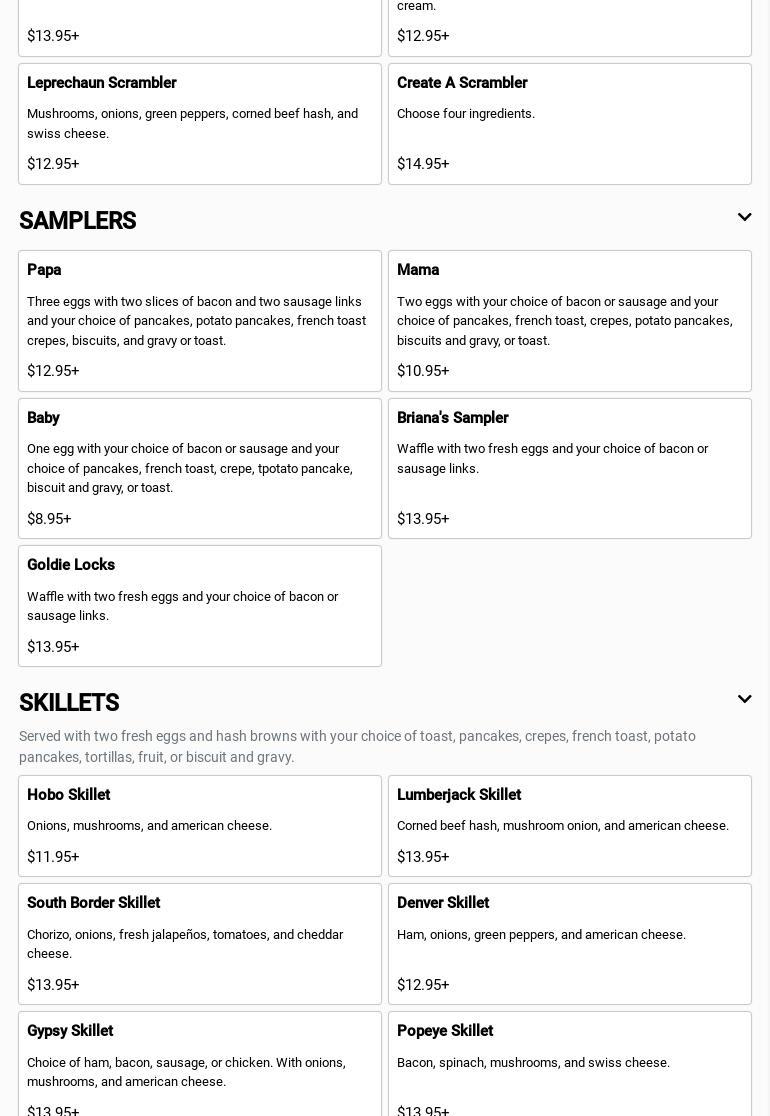Select the Baby sampler card
Screen dimensions: 770x1116
tap(200, 468)
